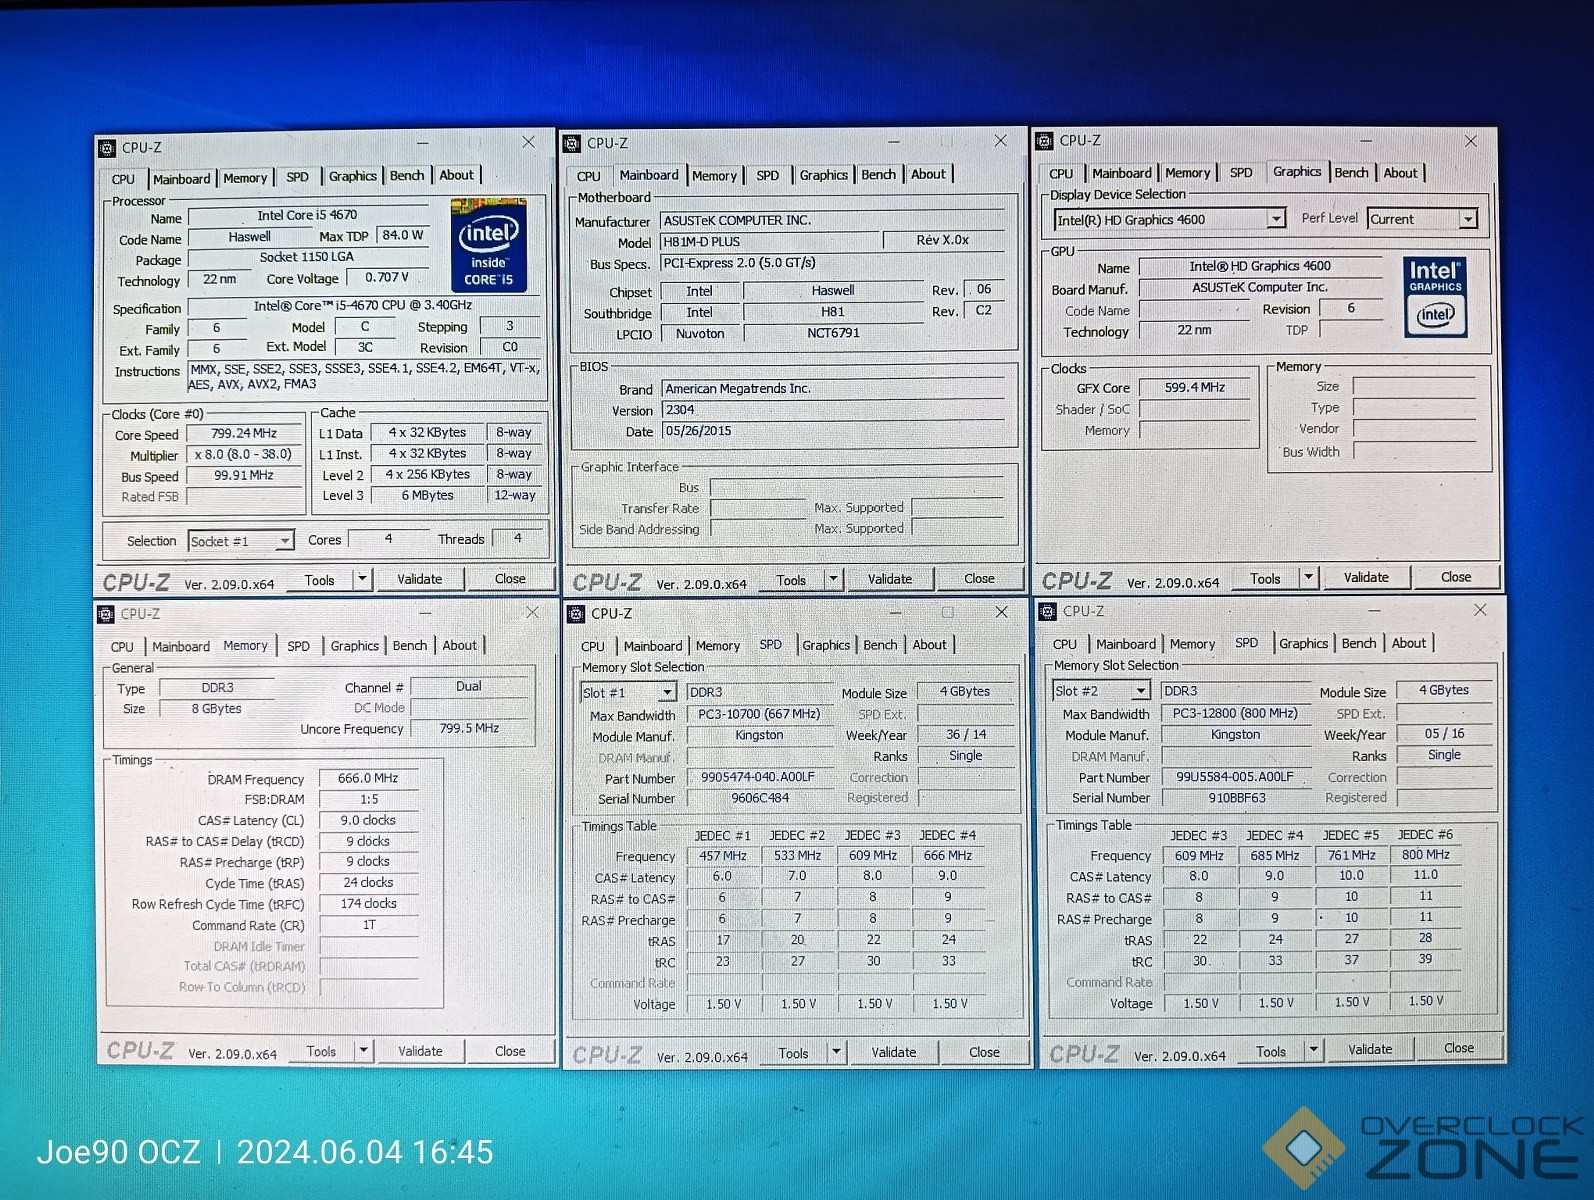This screenshot has height=1200, width=1594.
Task: Click CPU-Z app icon in Slot #1 SPD window title
Action: (576, 613)
